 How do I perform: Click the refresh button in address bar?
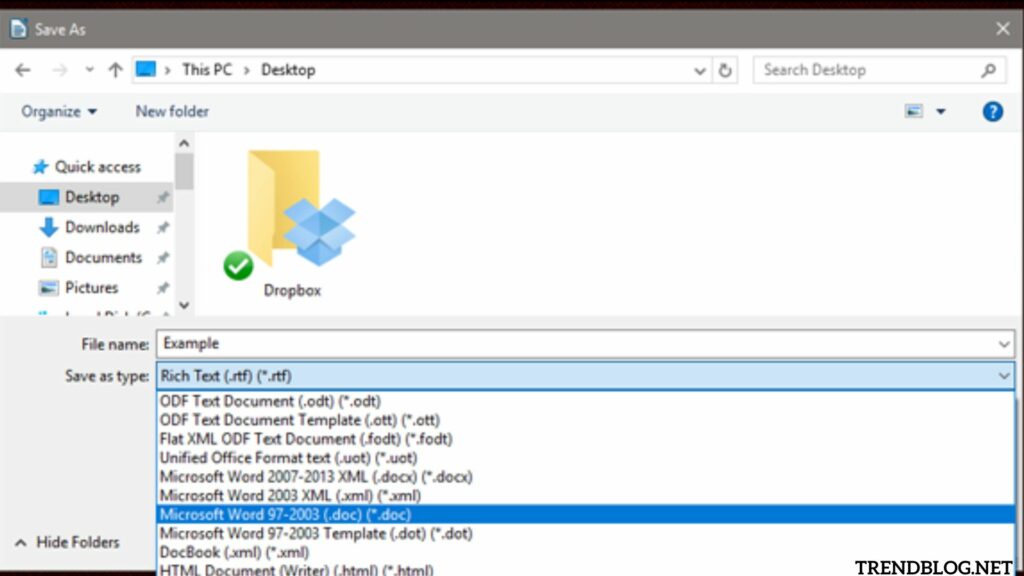(725, 70)
